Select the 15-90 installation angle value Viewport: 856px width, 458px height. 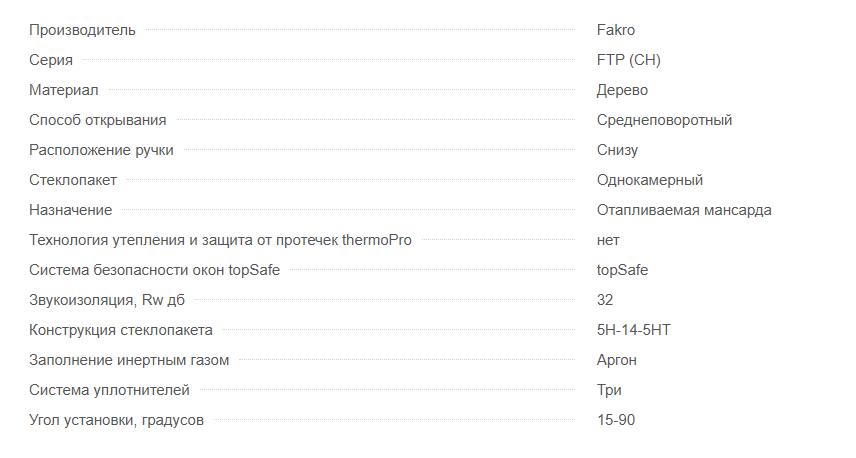pos(616,420)
